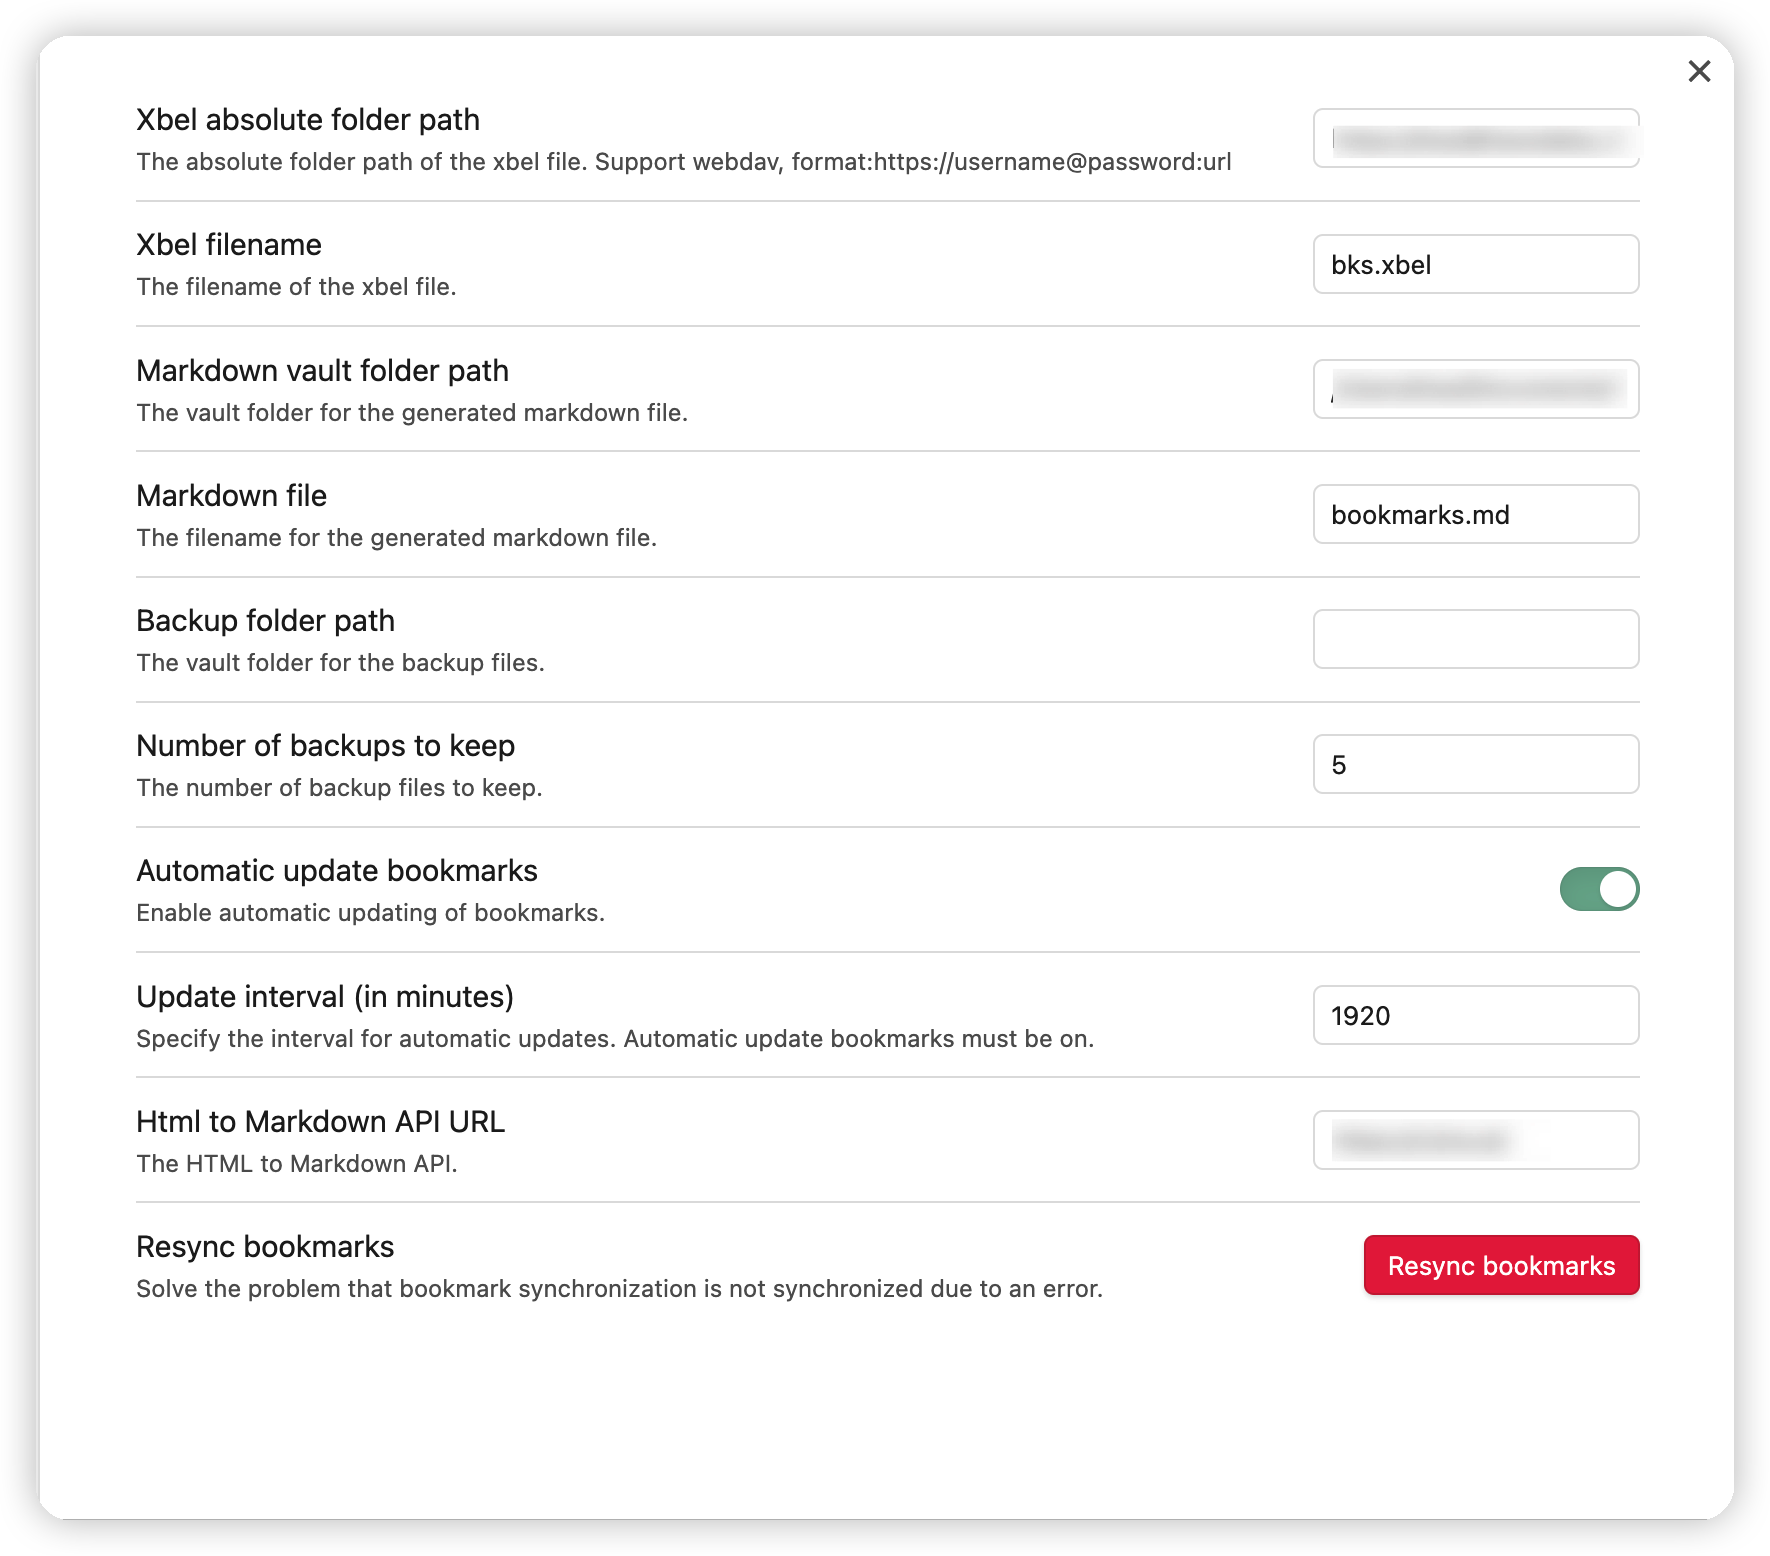
Task: Focus the empty Backup folder path field
Action: click(1476, 640)
